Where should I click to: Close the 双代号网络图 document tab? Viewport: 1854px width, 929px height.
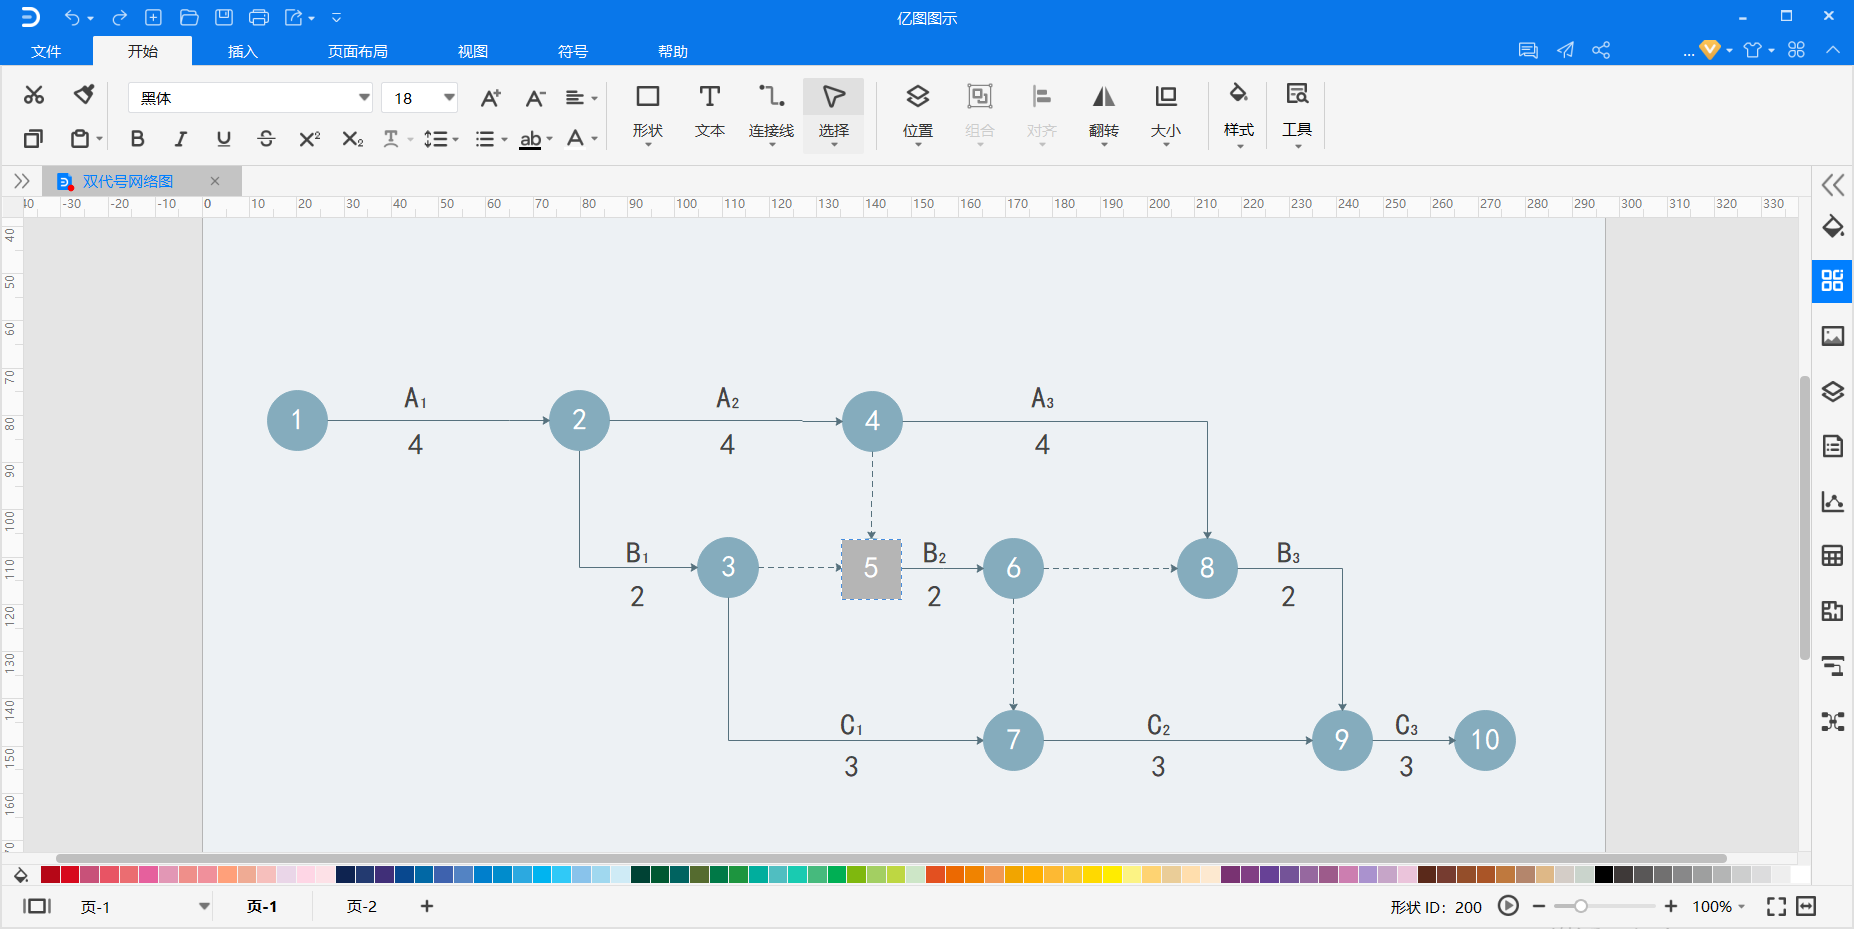pos(215,181)
